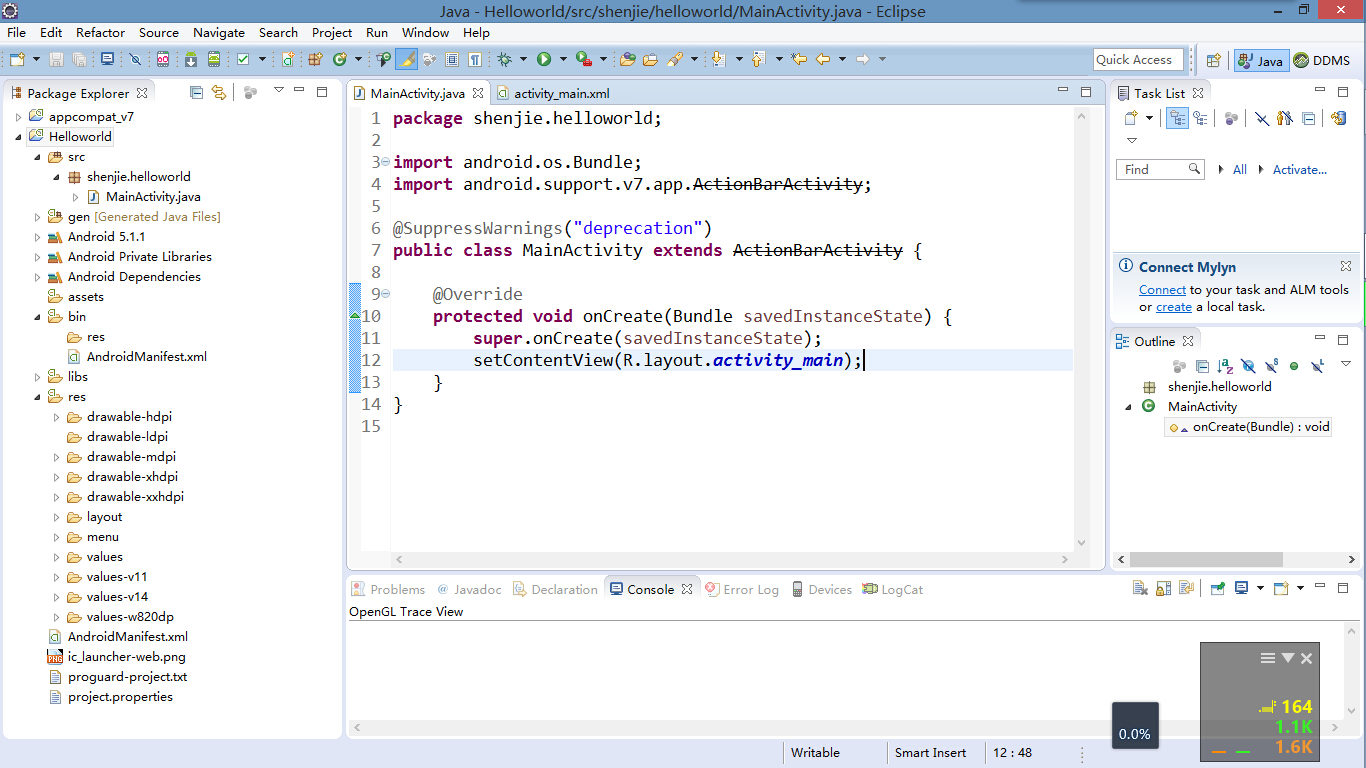Click the Android Lint check icon
Image resolution: width=1366 pixels, height=768 pixels.
[243, 59]
